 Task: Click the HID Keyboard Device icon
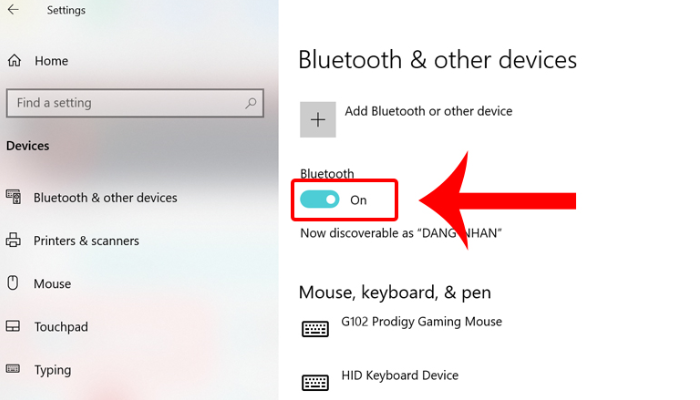pyautogui.click(x=316, y=382)
